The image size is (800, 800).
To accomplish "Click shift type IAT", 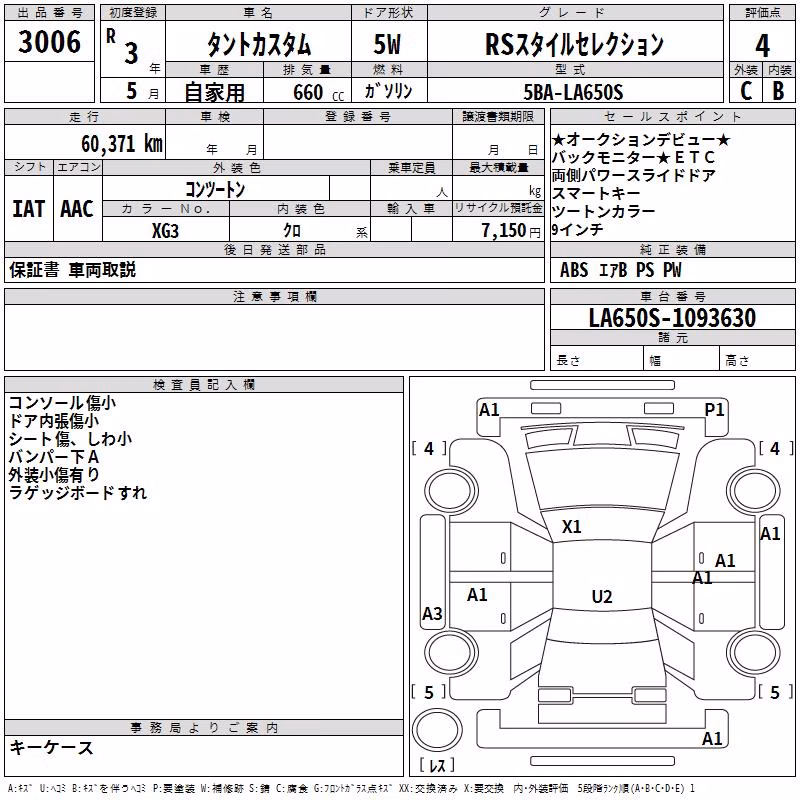I will click(x=29, y=209).
